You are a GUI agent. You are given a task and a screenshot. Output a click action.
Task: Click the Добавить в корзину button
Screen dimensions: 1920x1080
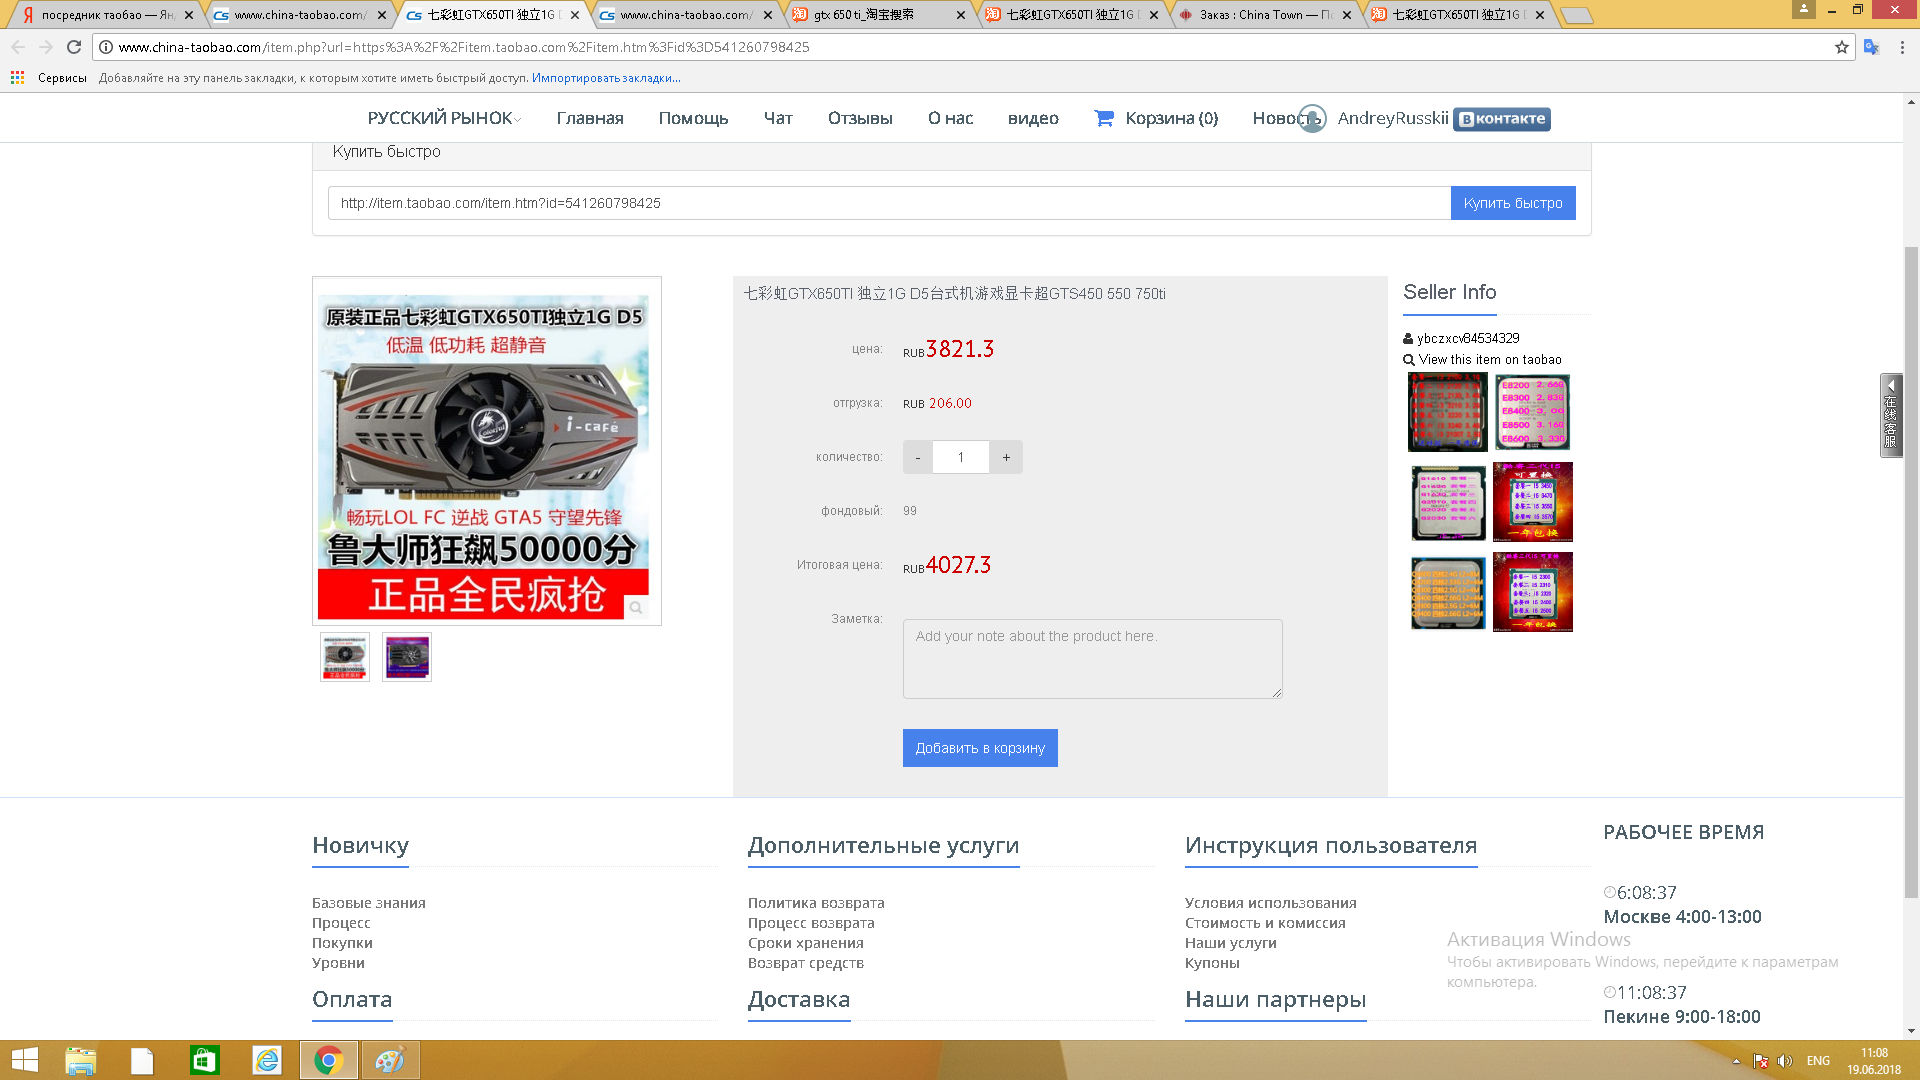[x=980, y=748]
